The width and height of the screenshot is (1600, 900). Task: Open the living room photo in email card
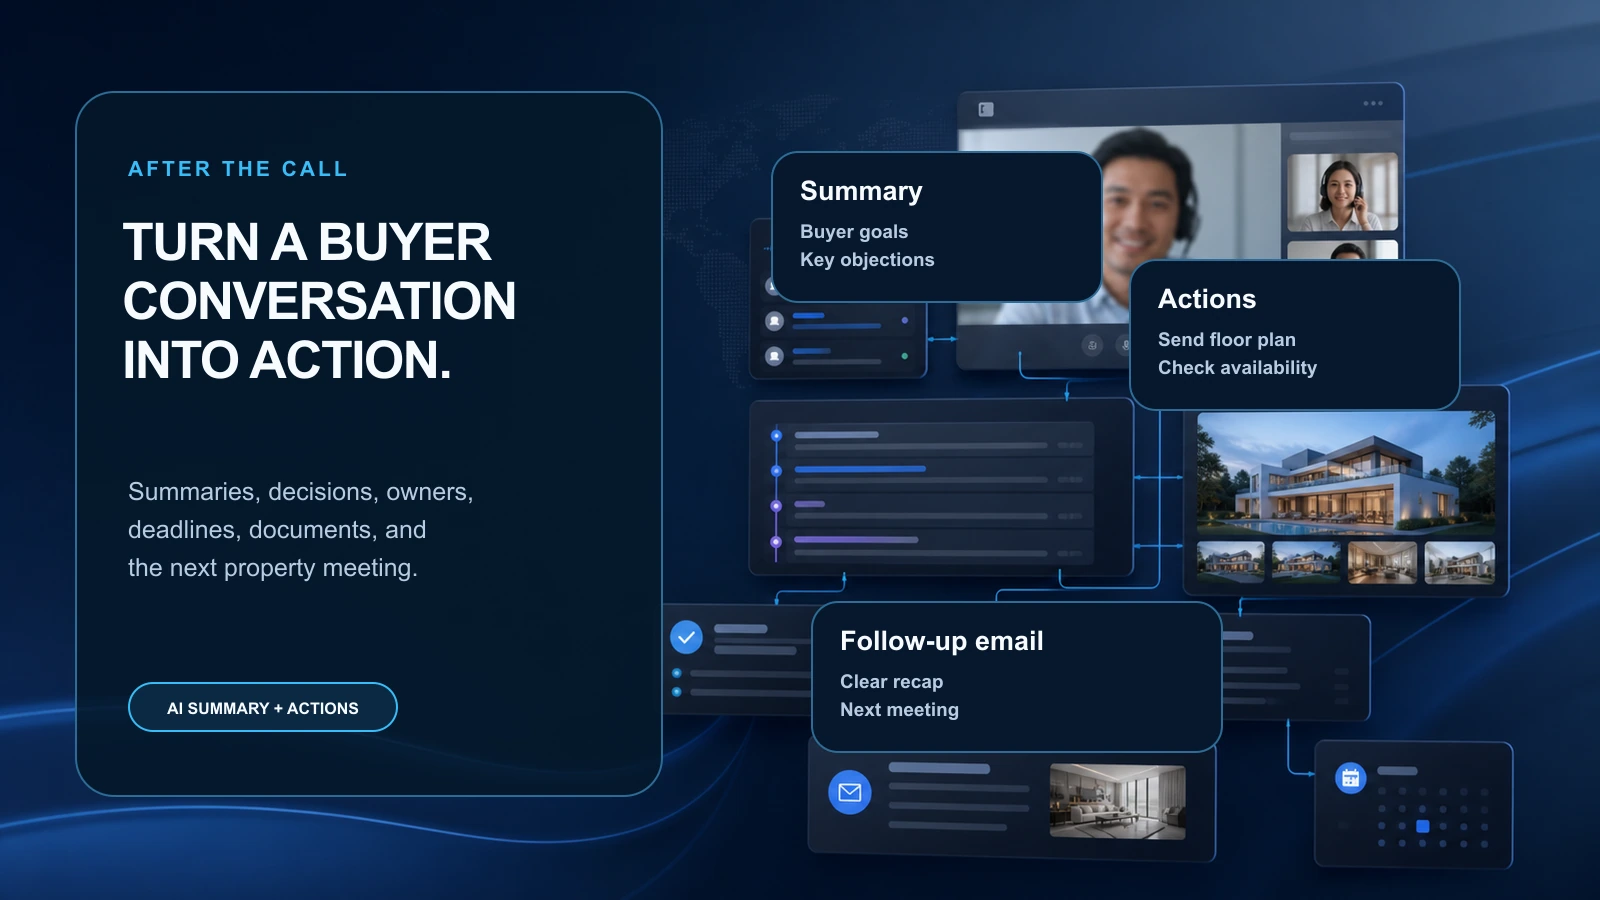point(1118,801)
